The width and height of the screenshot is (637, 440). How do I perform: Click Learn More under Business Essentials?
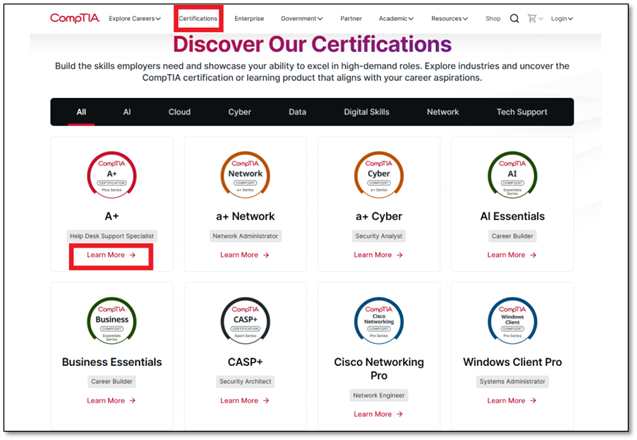[111, 401]
